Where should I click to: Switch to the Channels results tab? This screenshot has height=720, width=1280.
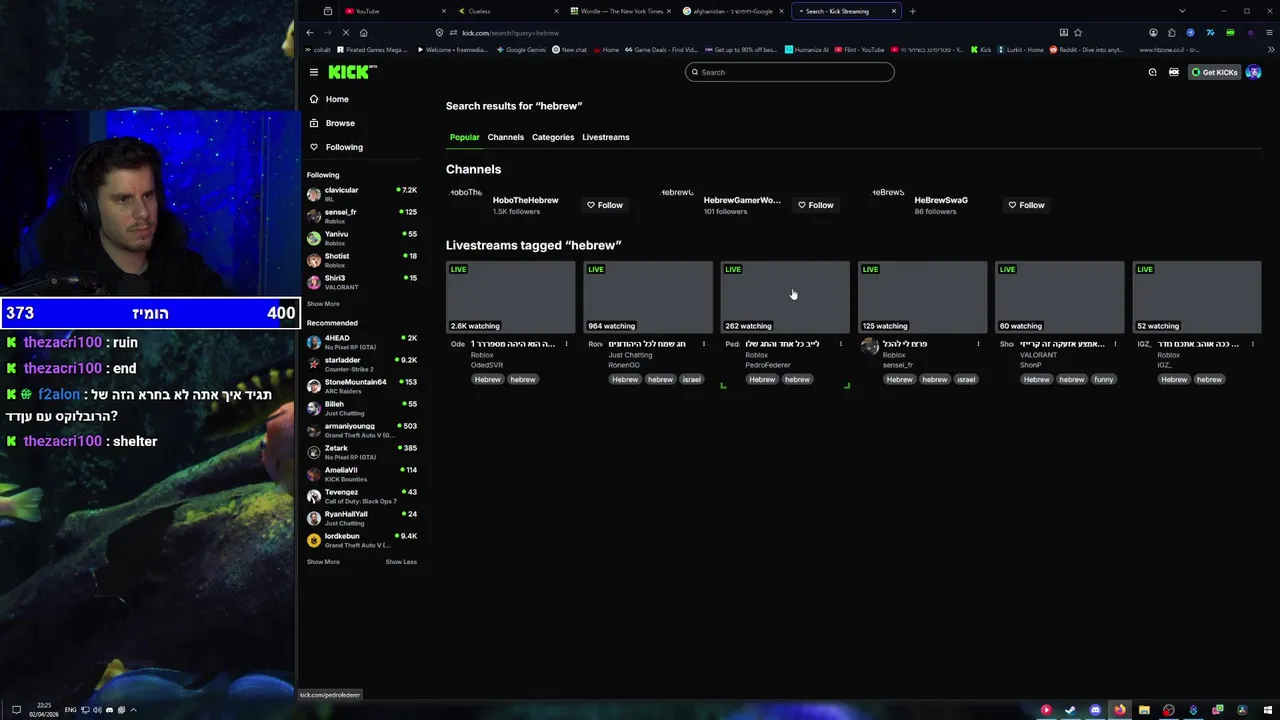[x=506, y=137]
